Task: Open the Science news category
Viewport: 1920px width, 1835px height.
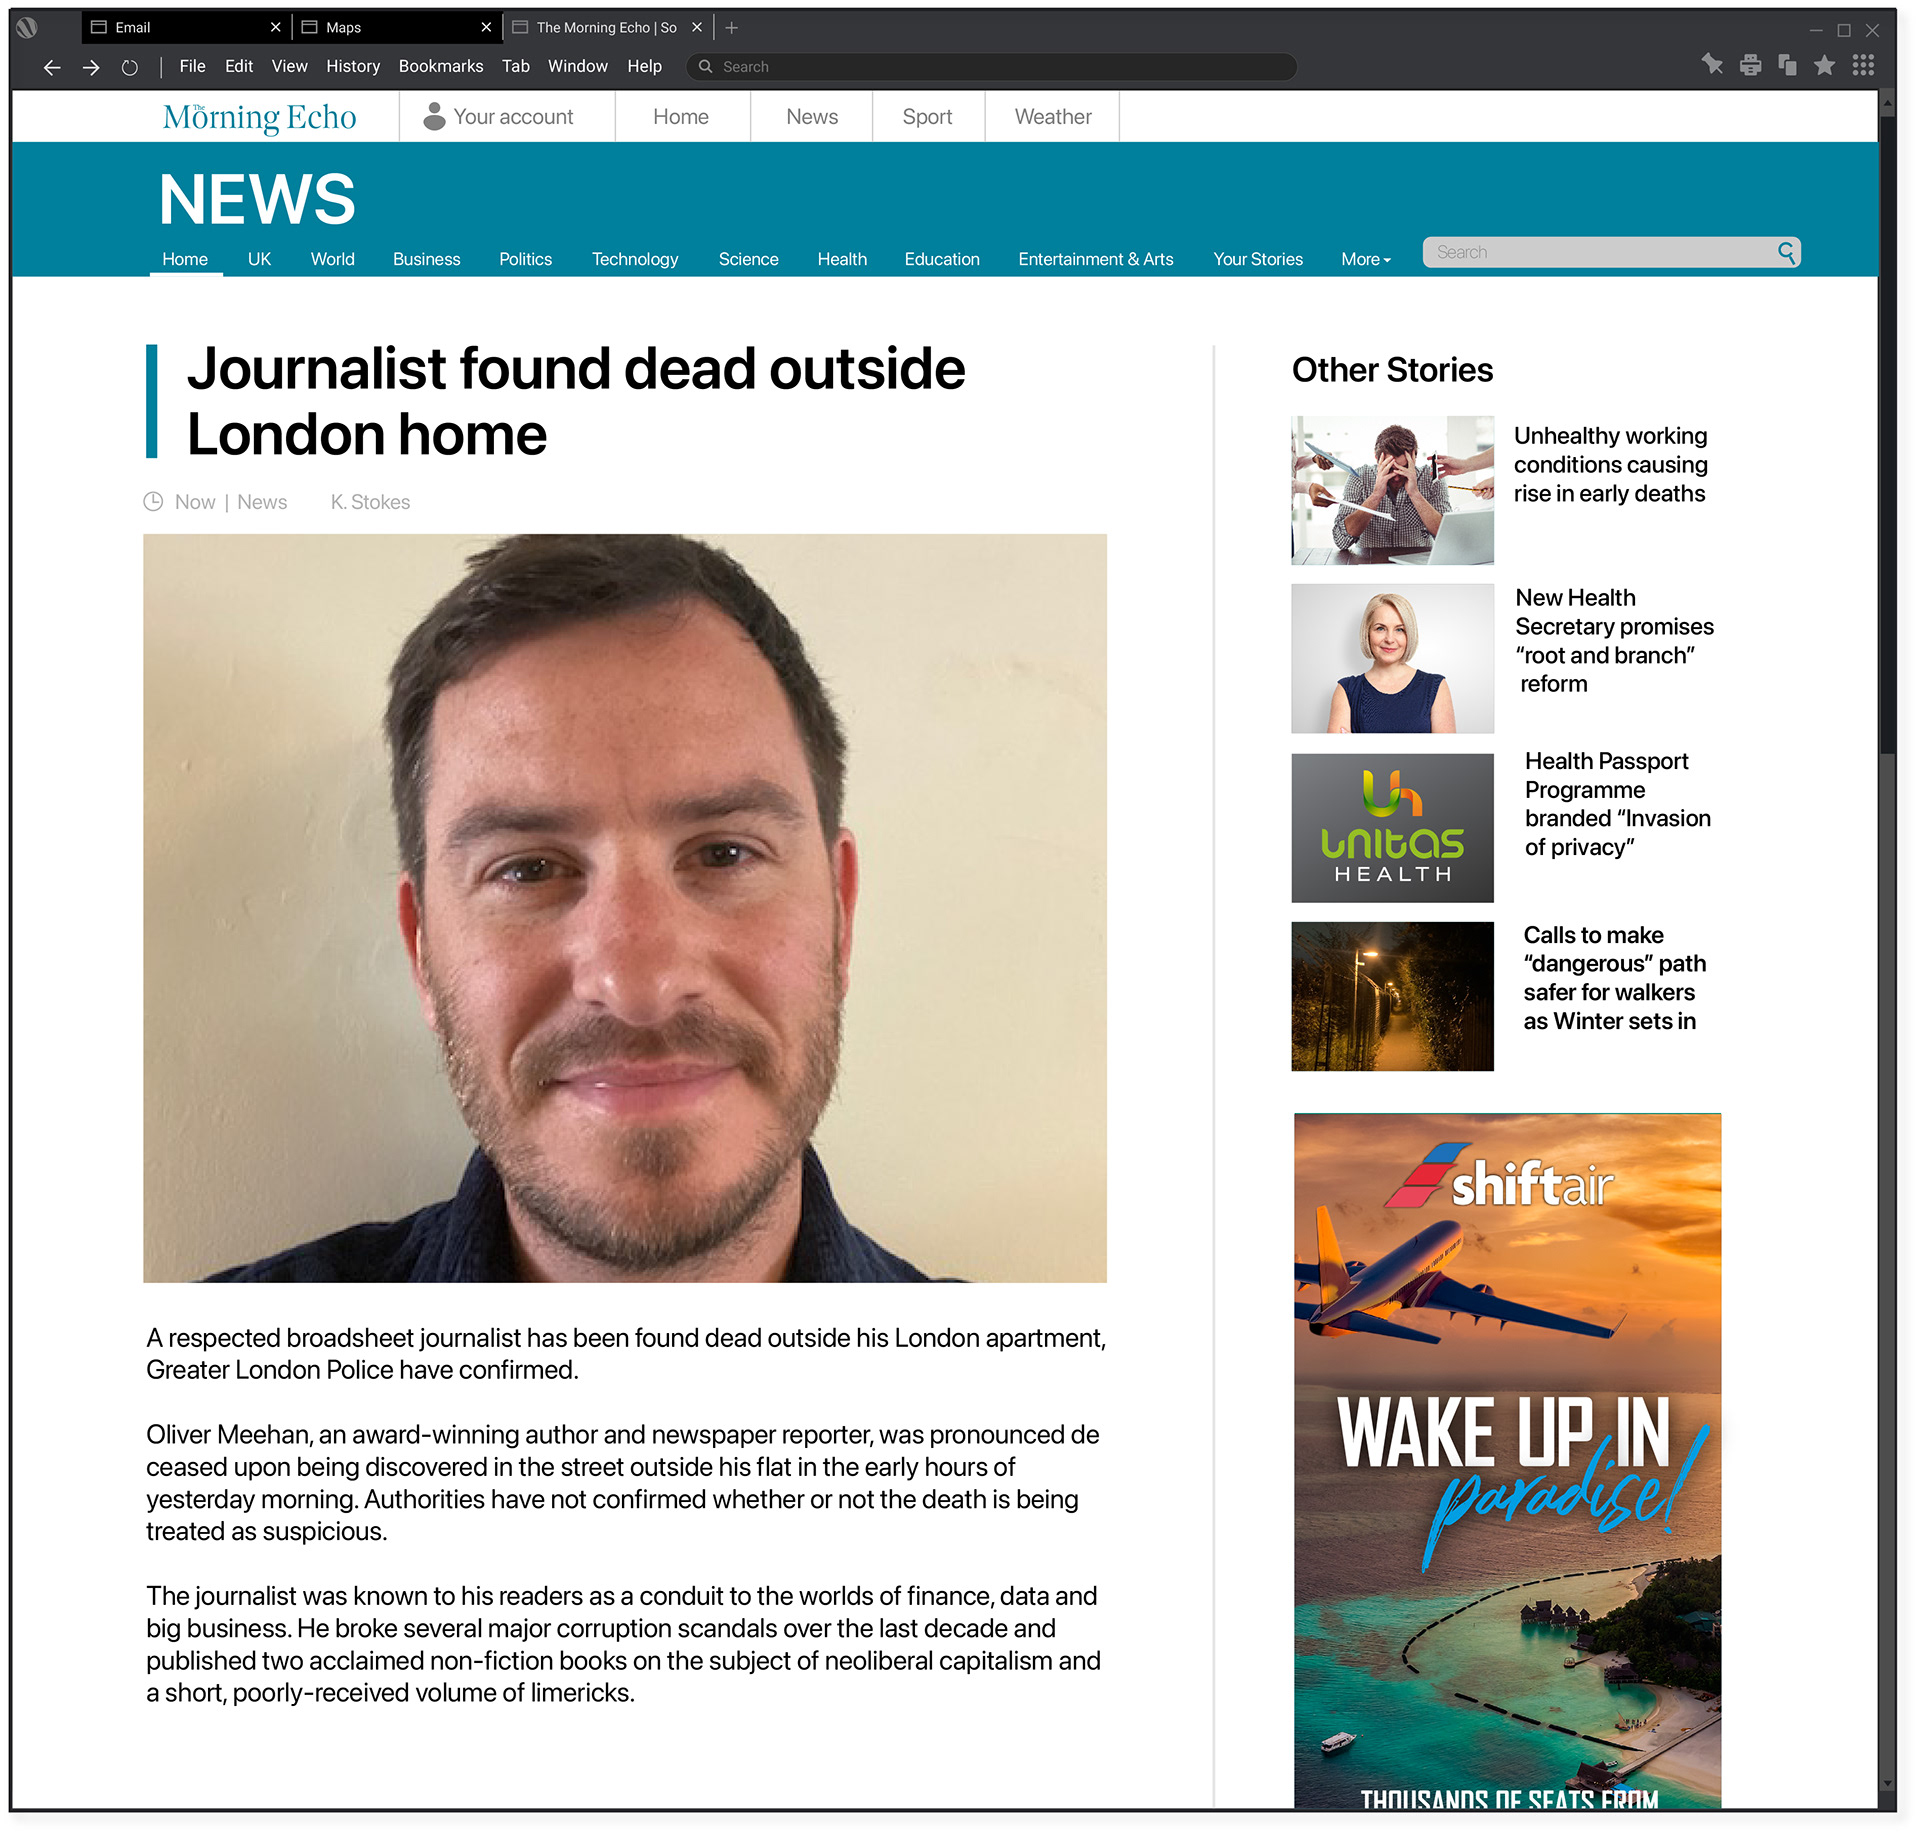Action: click(748, 259)
